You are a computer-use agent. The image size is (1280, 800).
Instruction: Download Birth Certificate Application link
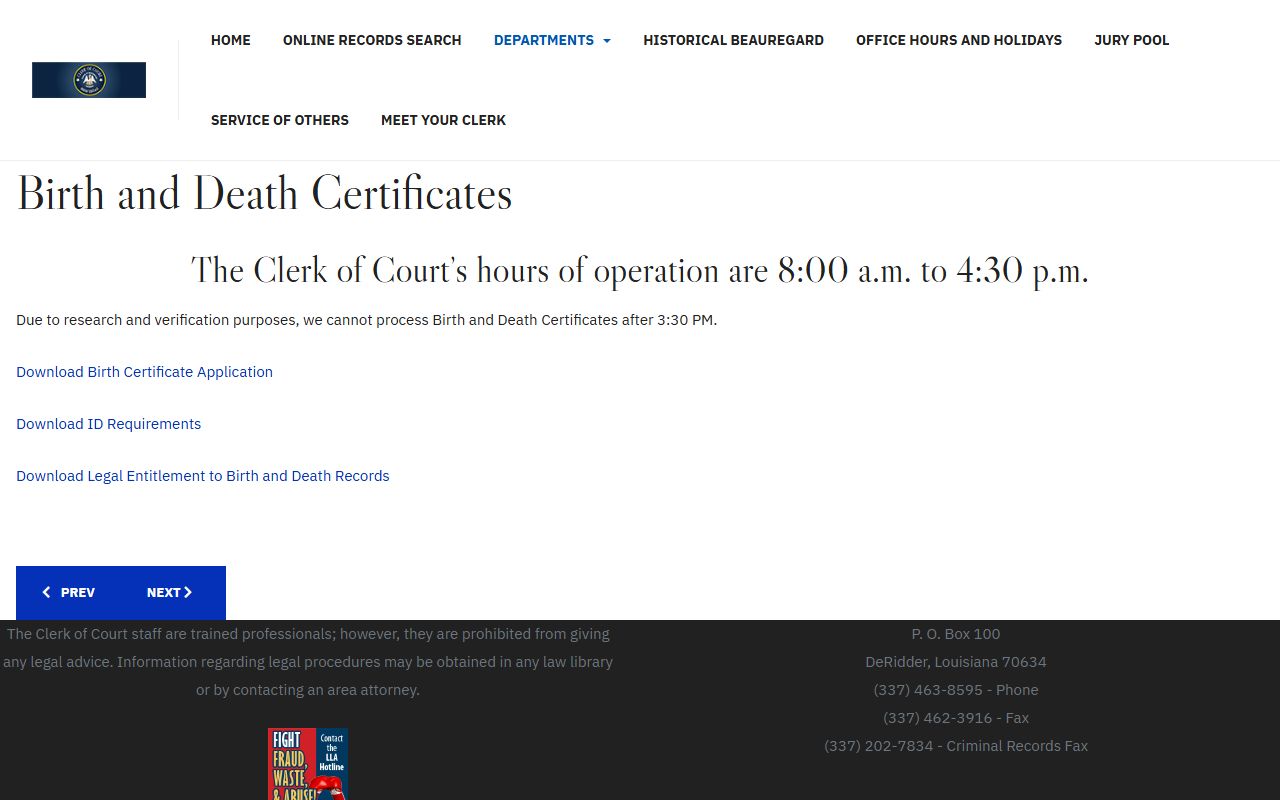coord(144,372)
